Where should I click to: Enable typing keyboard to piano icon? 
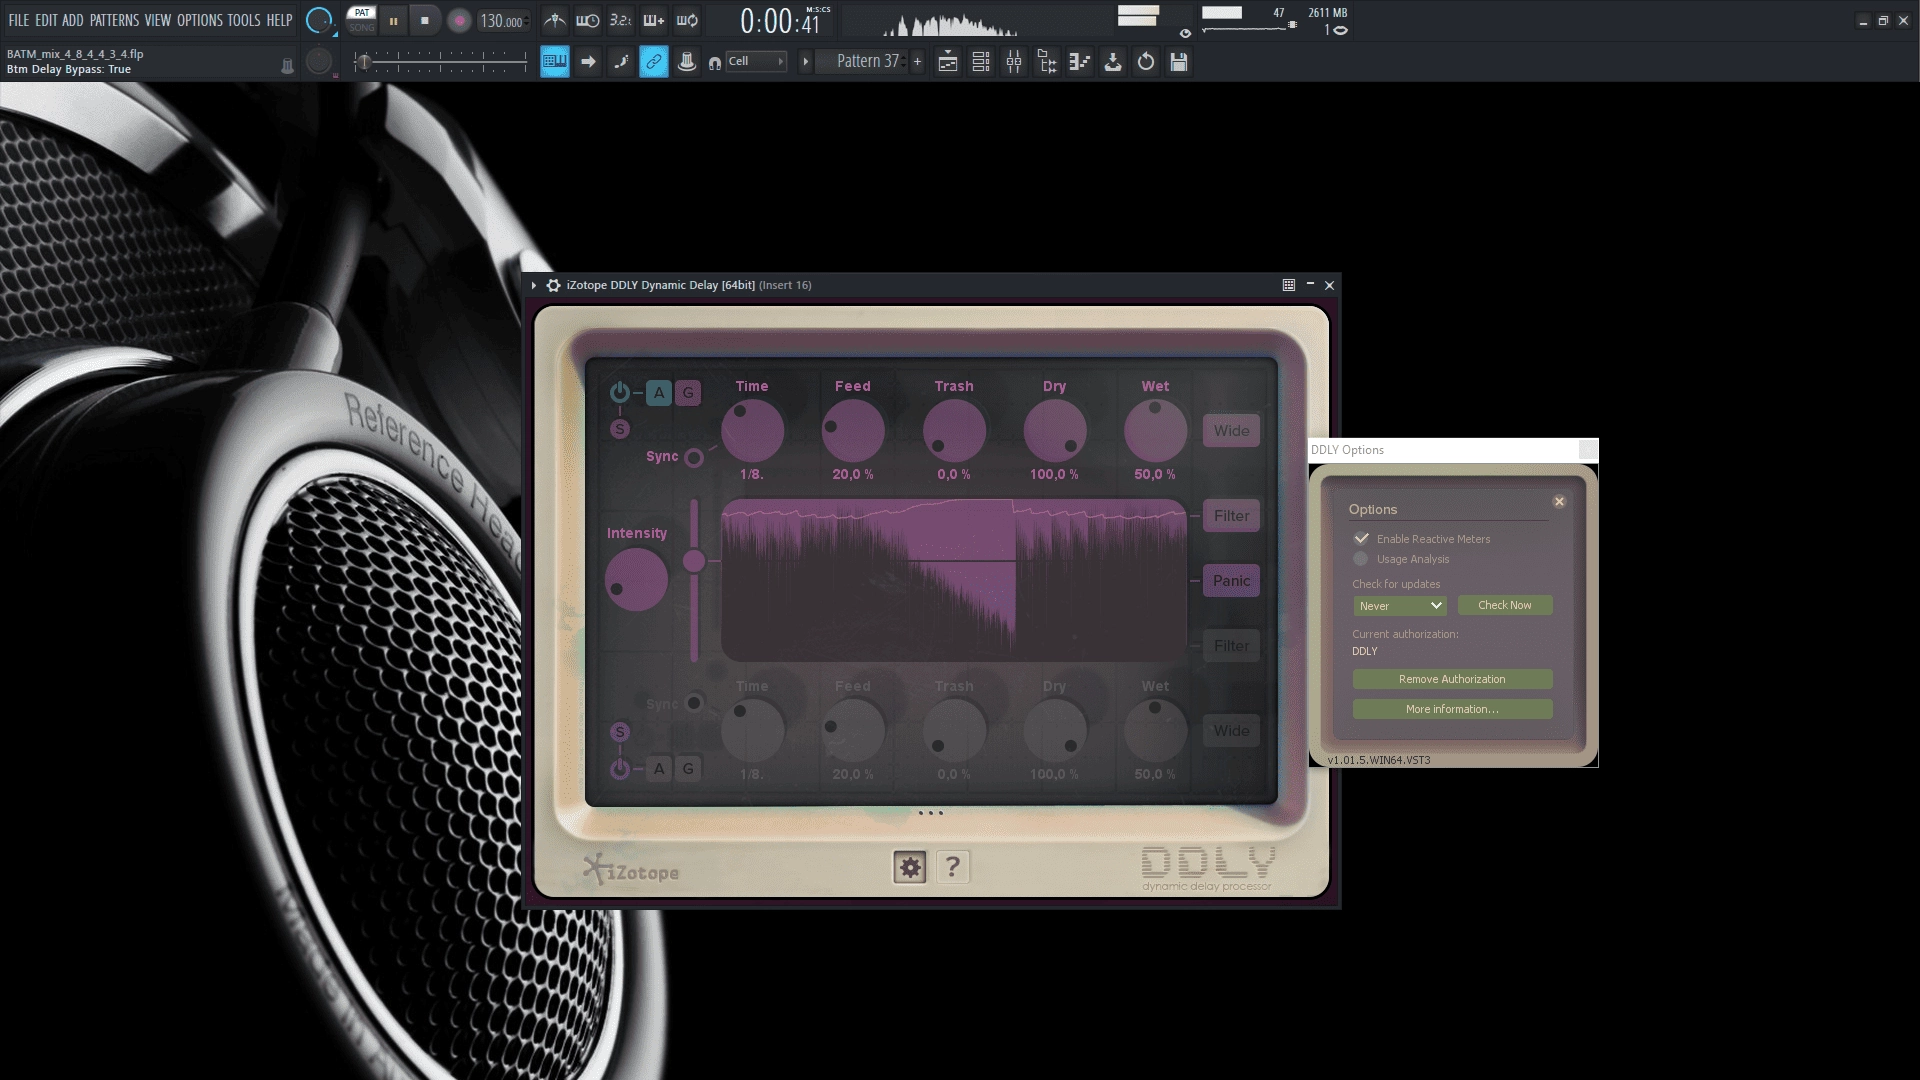555,62
